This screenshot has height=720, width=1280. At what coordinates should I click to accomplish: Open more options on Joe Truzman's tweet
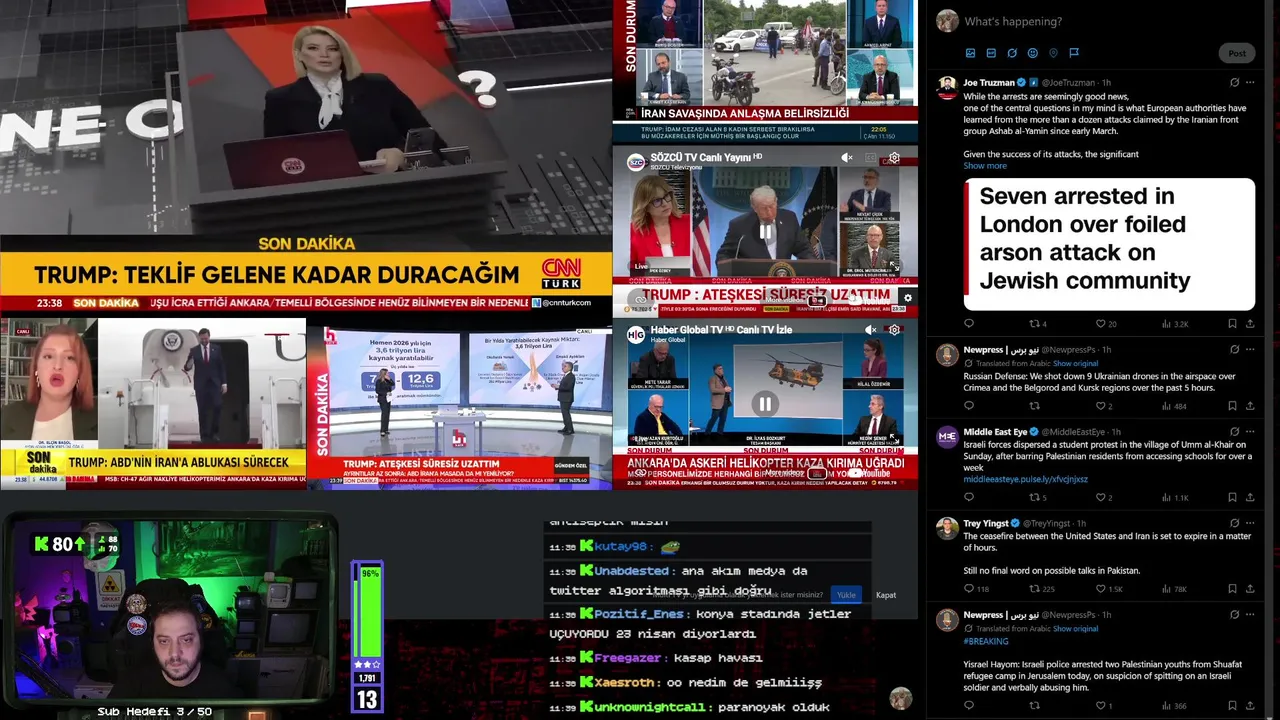pos(1250,83)
